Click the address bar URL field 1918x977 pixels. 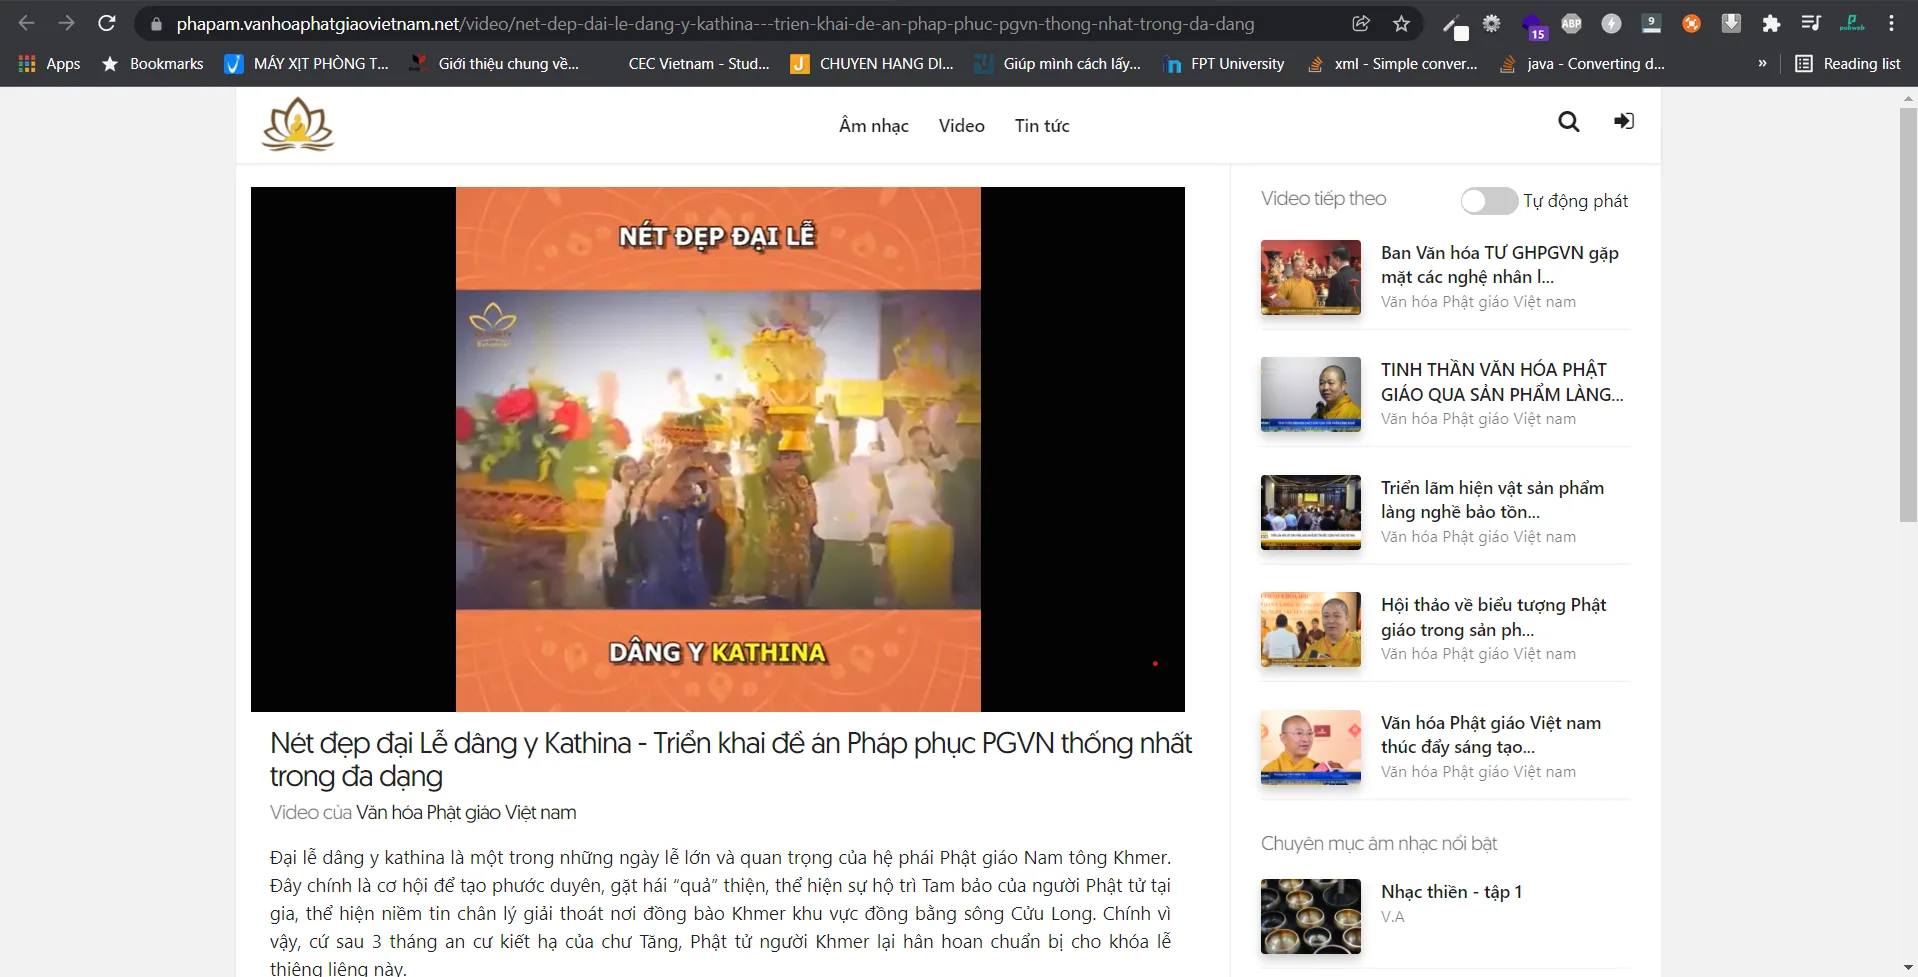point(715,23)
